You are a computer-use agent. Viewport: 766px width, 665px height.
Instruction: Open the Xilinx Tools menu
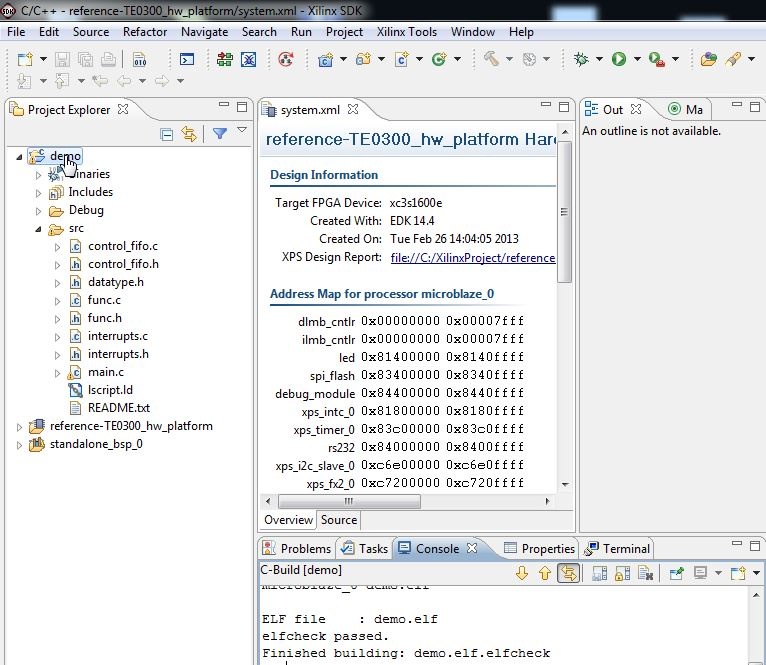coord(406,32)
